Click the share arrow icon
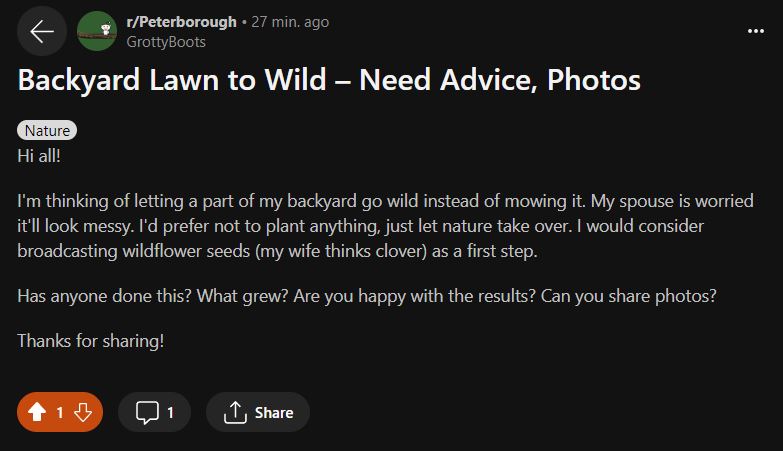The height and width of the screenshot is (451, 783). coord(236,412)
